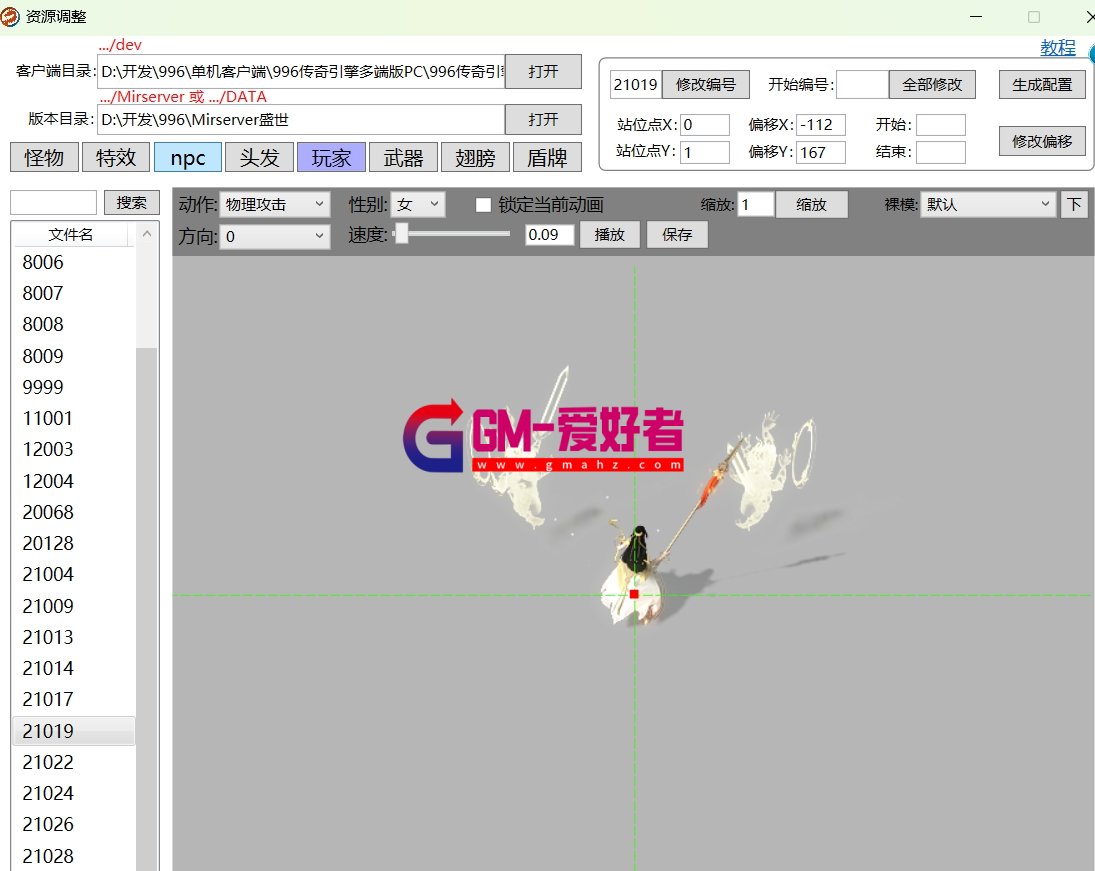
Task: Click the 客户端目录 path field
Action: (x=302, y=71)
